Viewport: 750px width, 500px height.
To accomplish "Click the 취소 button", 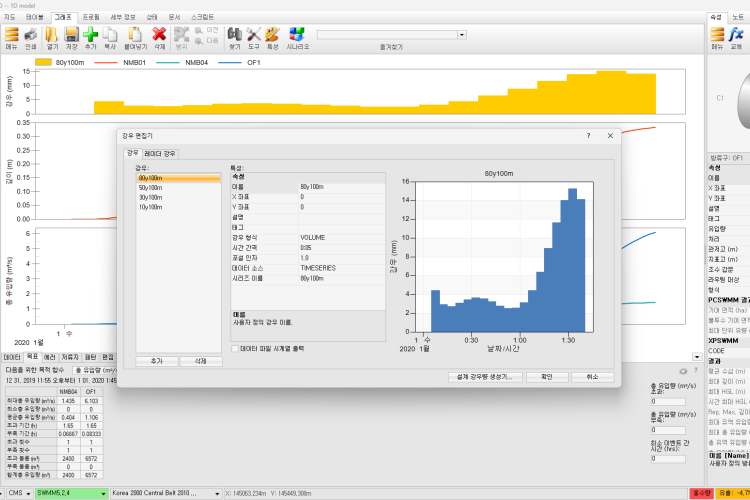I will pyautogui.click(x=592, y=377).
